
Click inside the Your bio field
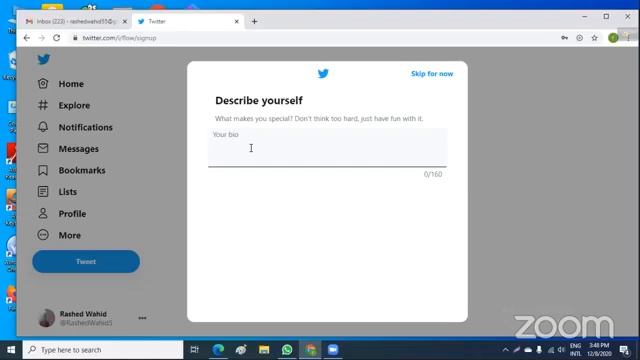327,147
